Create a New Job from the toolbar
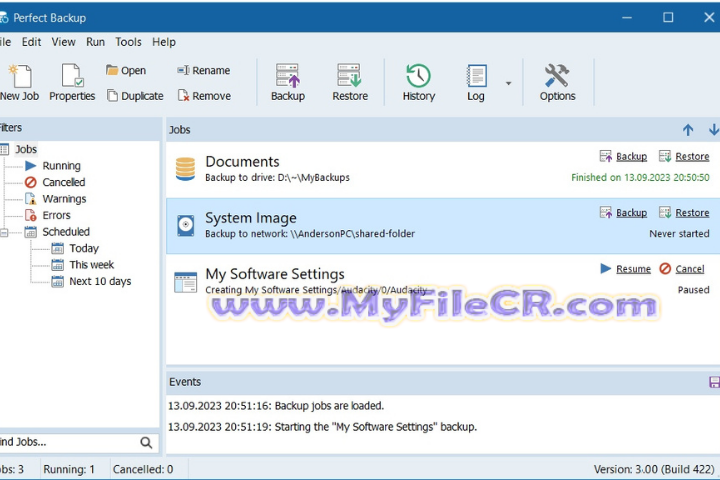 [19, 82]
